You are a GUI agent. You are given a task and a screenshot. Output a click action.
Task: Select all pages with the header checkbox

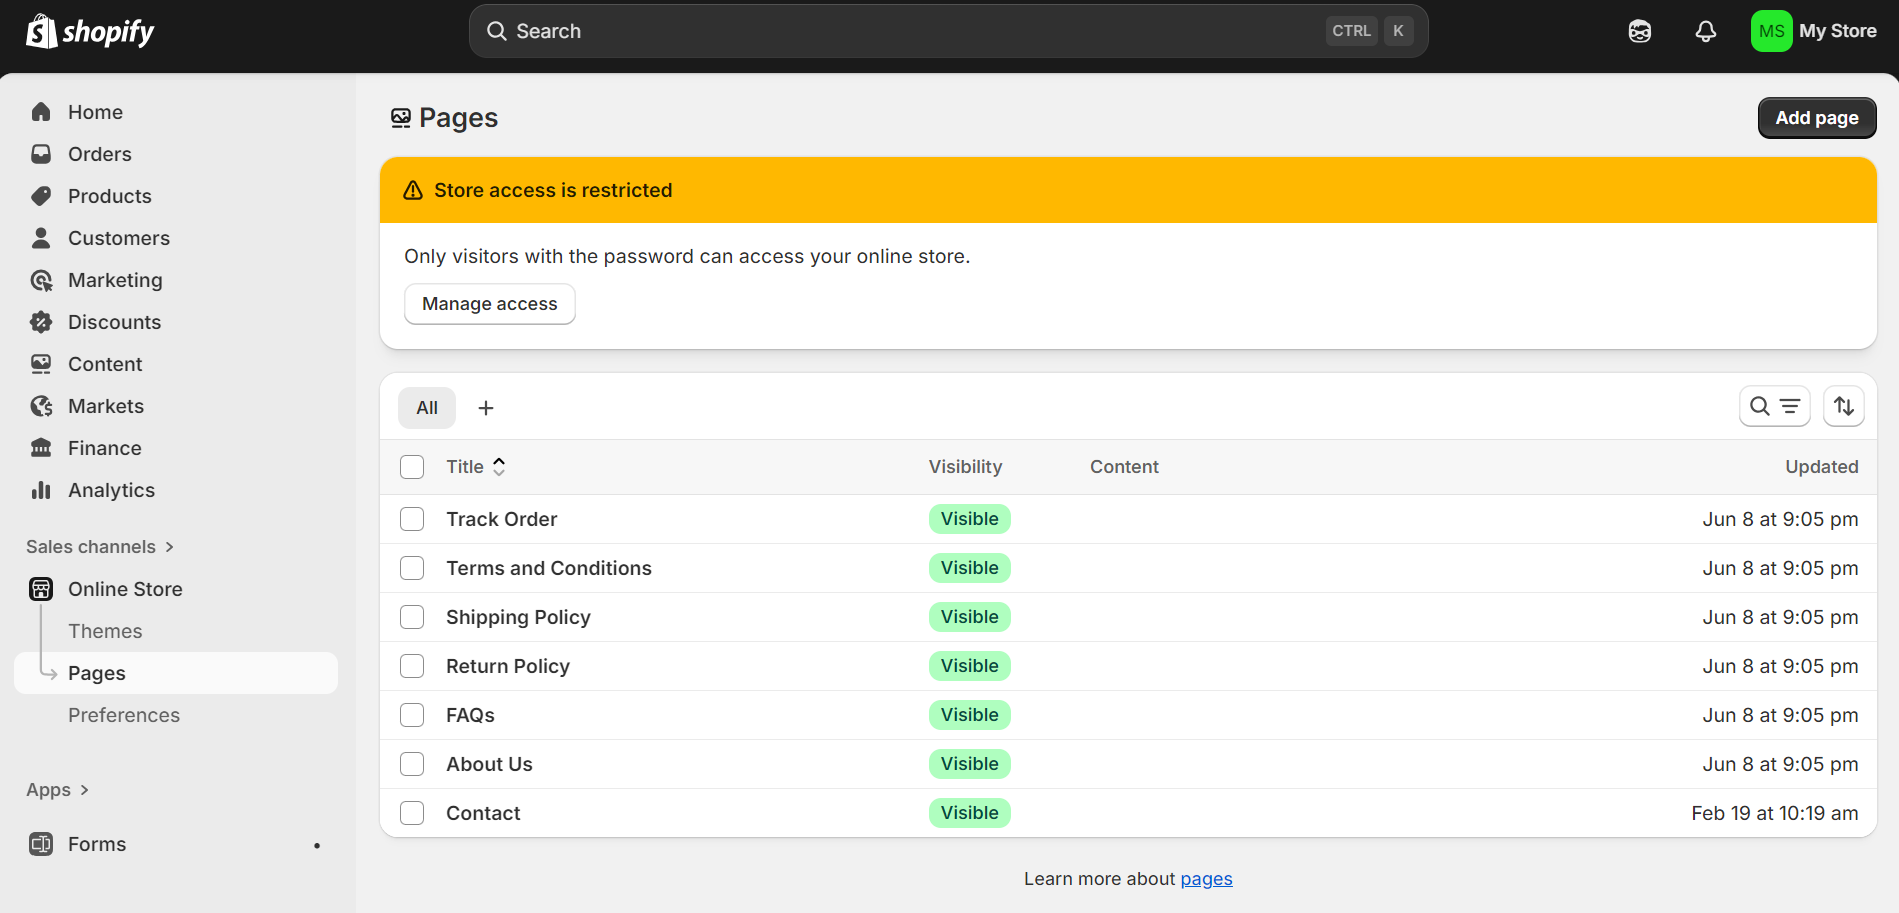(x=411, y=466)
